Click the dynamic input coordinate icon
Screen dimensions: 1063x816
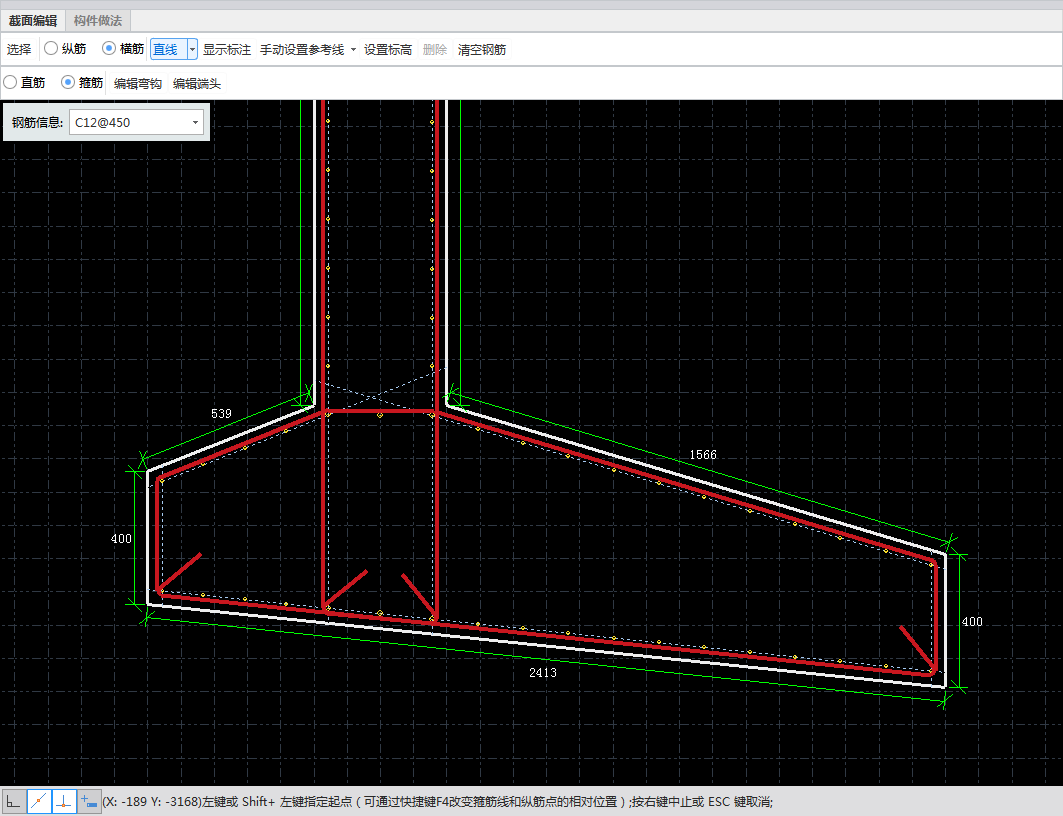pyautogui.click(x=89, y=802)
